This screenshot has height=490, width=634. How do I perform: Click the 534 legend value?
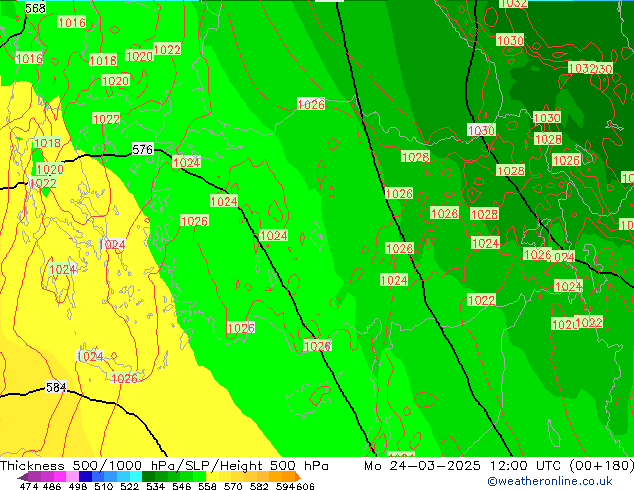(155, 486)
